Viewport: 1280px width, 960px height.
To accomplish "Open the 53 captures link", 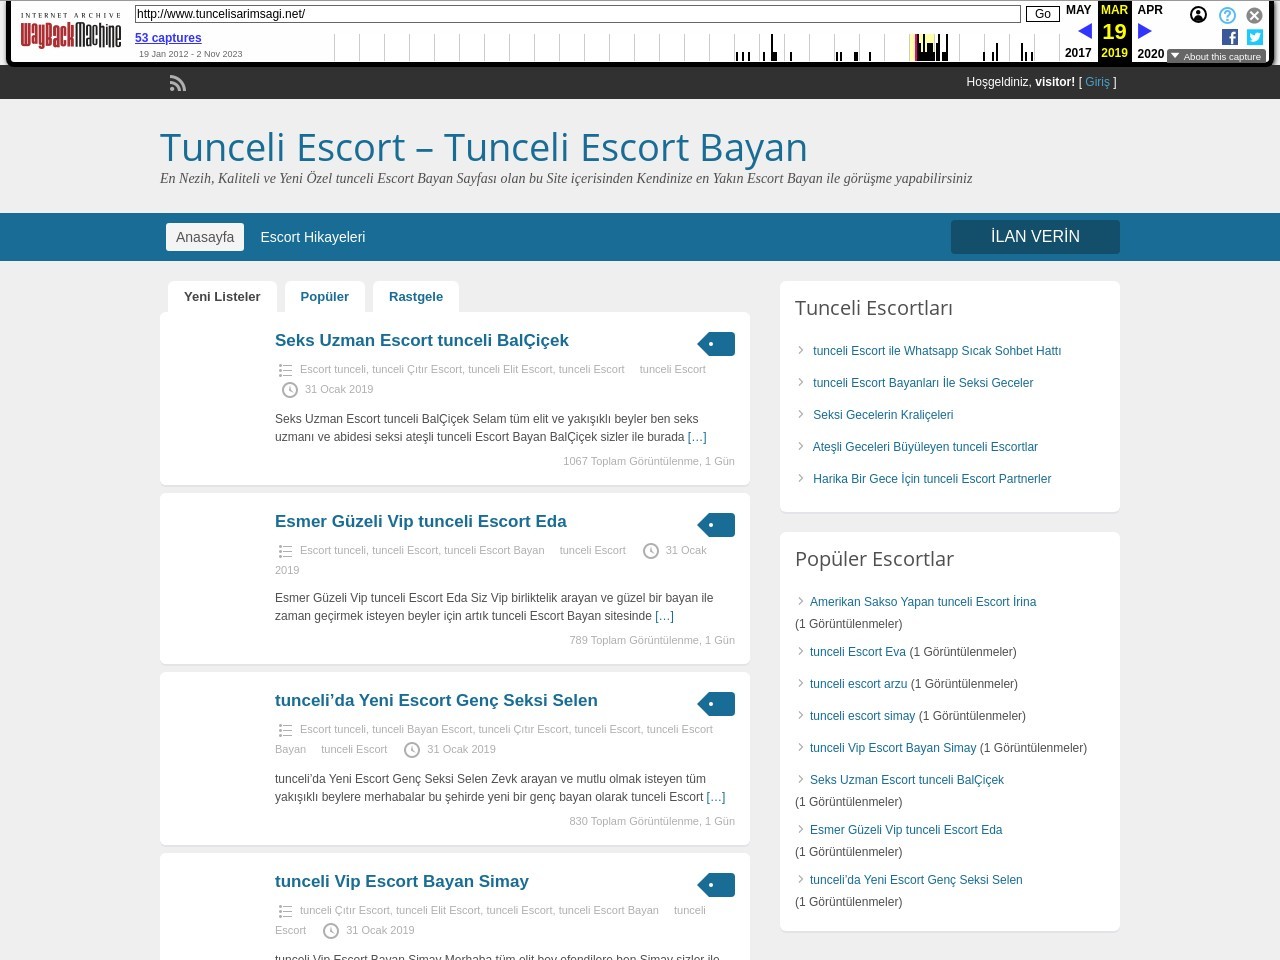I will 168,38.
